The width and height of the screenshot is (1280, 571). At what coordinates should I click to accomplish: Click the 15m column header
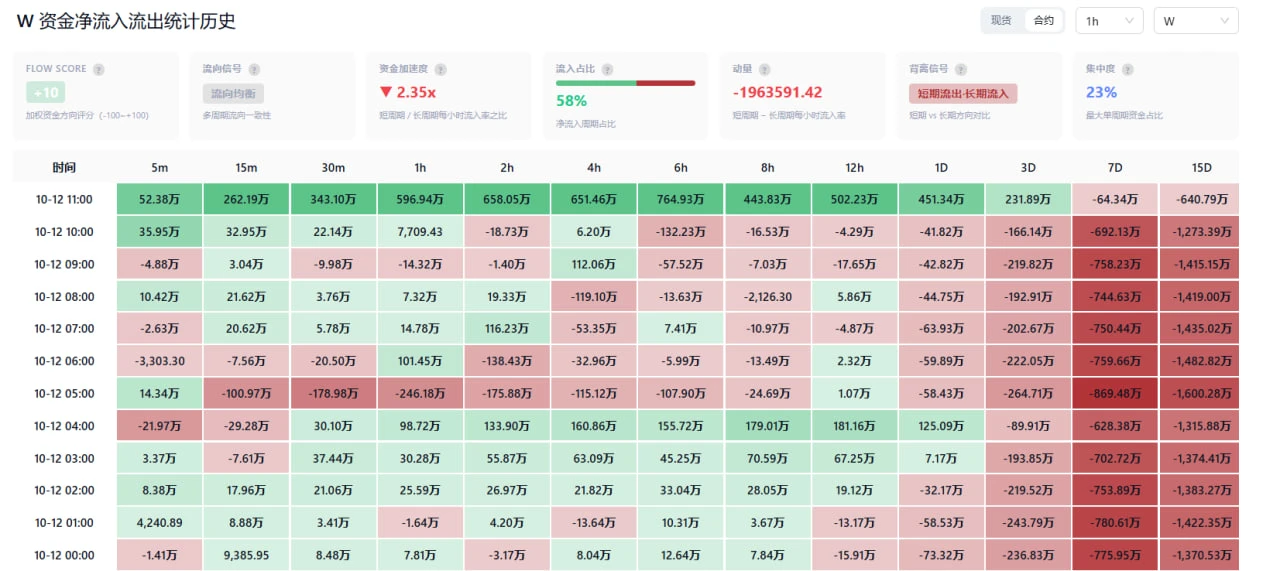coord(246,167)
